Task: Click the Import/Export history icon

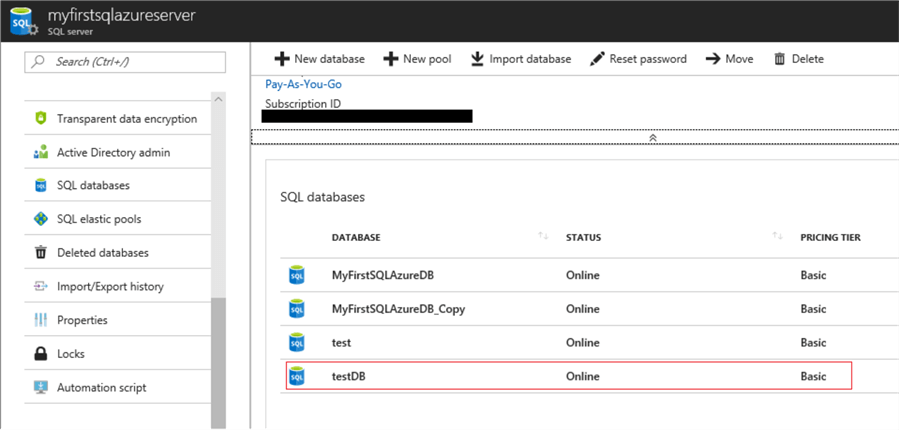Action: tap(41, 287)
